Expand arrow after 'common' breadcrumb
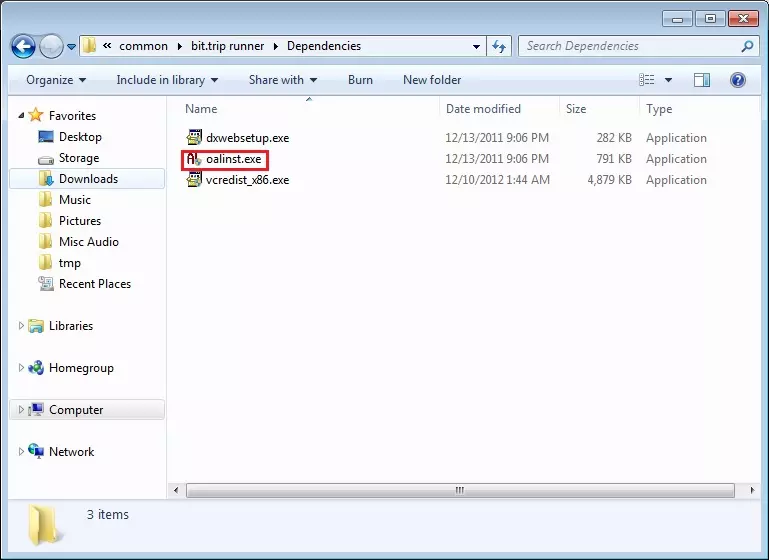Viewport: 769px width, 560px height. coord(179,46)
